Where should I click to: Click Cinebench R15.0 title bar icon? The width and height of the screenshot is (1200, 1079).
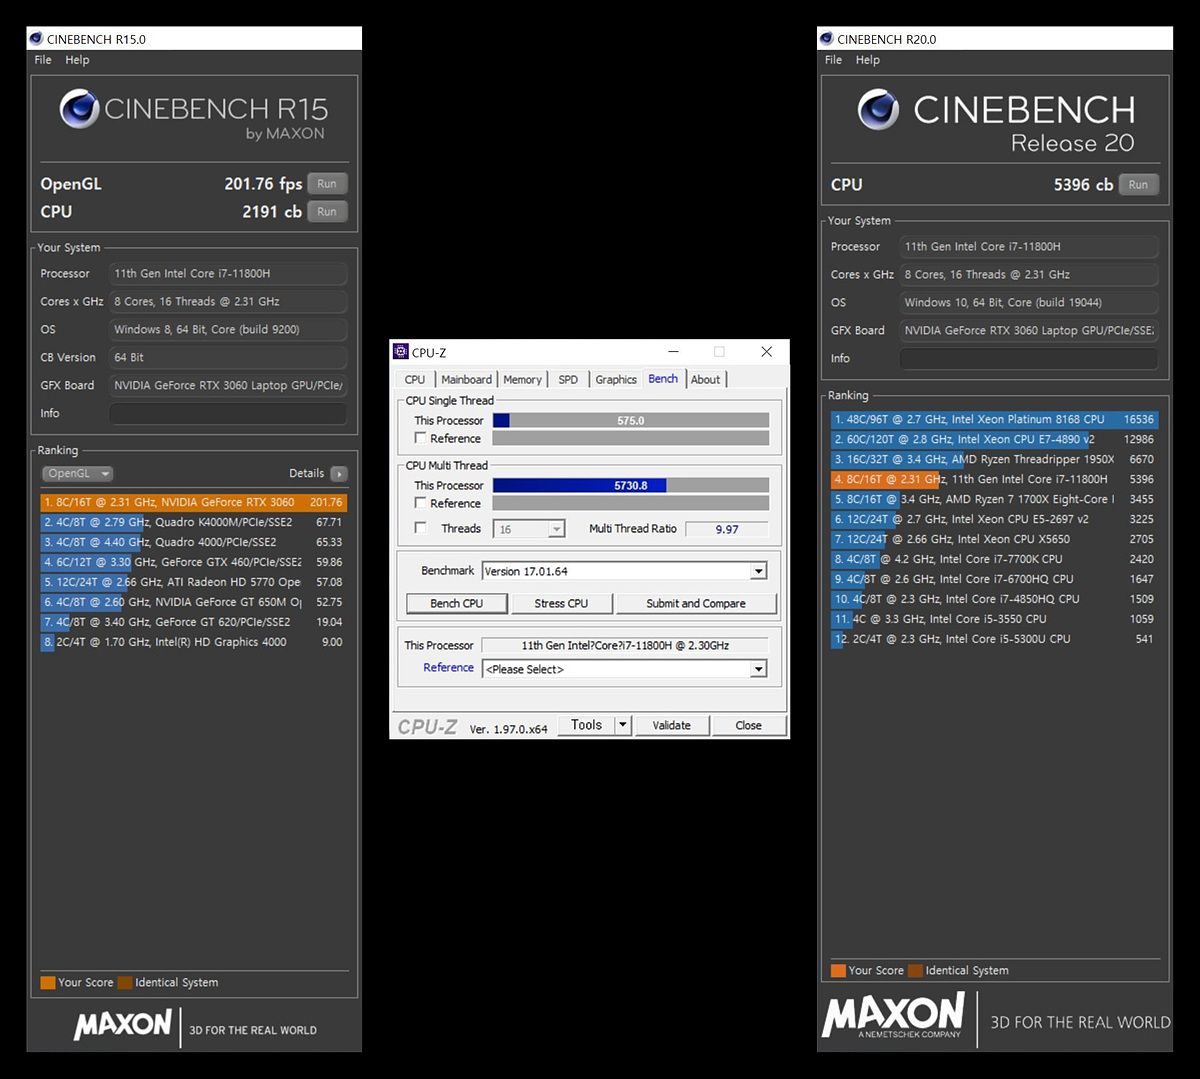click(x=37, y=39)
